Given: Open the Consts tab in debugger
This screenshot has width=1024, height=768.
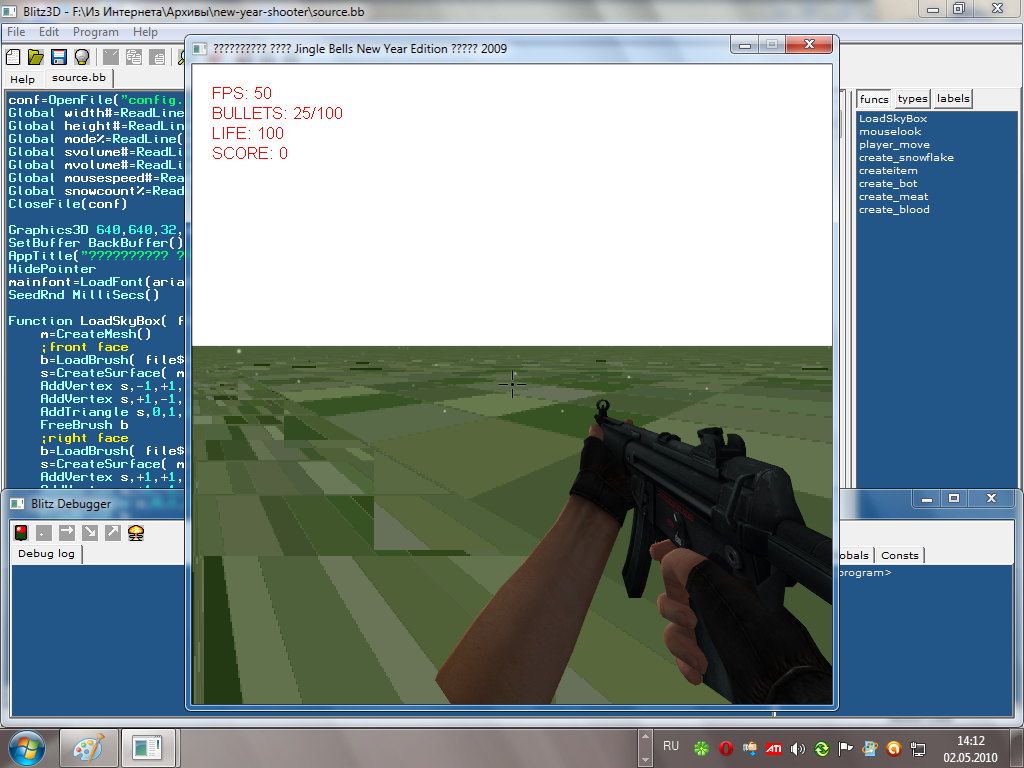Looking at the screenshot, I should coord(900,555).
